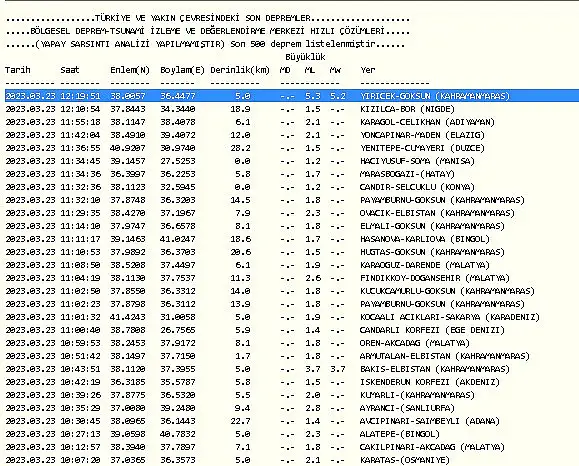This screenshot has width=579, height=466.
Task: Click the Büyüklük heading text
Action: click(x=305, y=57)
